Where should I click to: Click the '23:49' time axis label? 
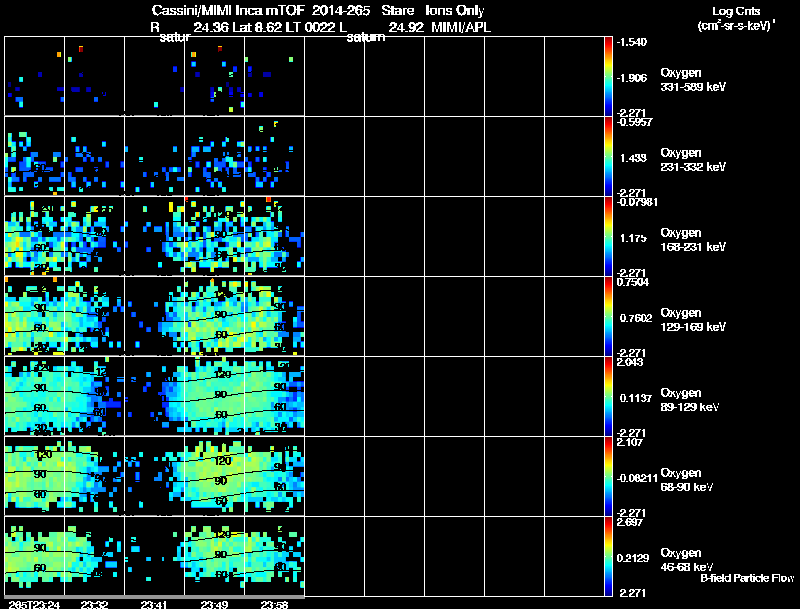coord(214,604)
